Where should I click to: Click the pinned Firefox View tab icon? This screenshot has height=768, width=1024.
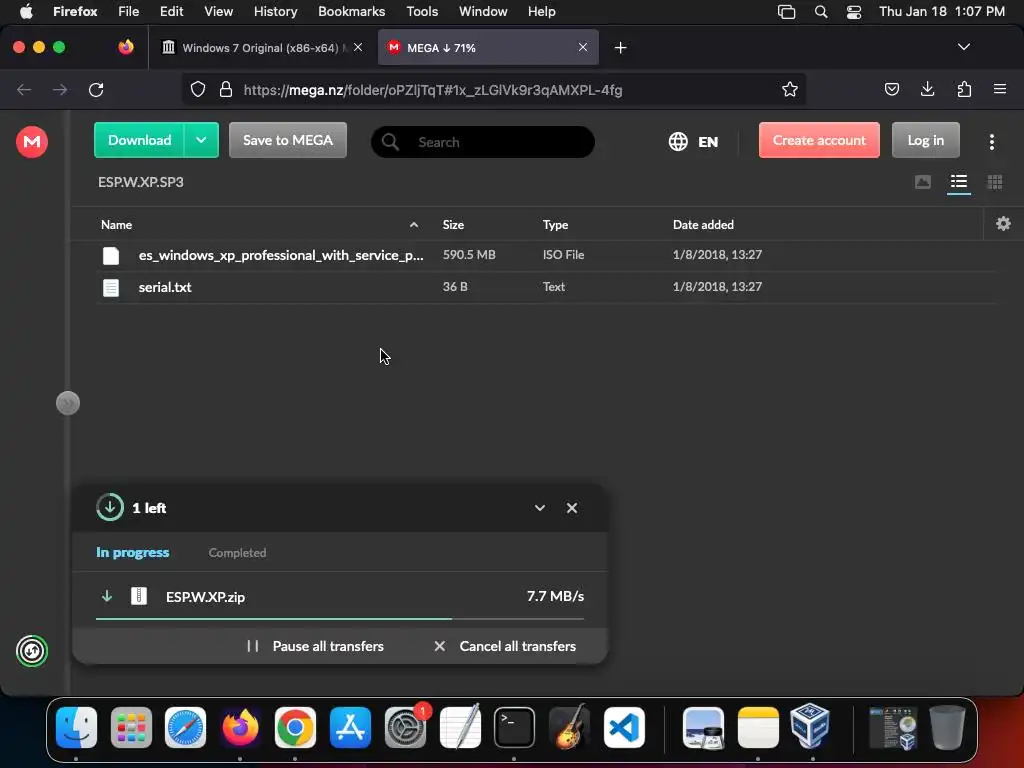pyautogui.click(x=126, y=47)
